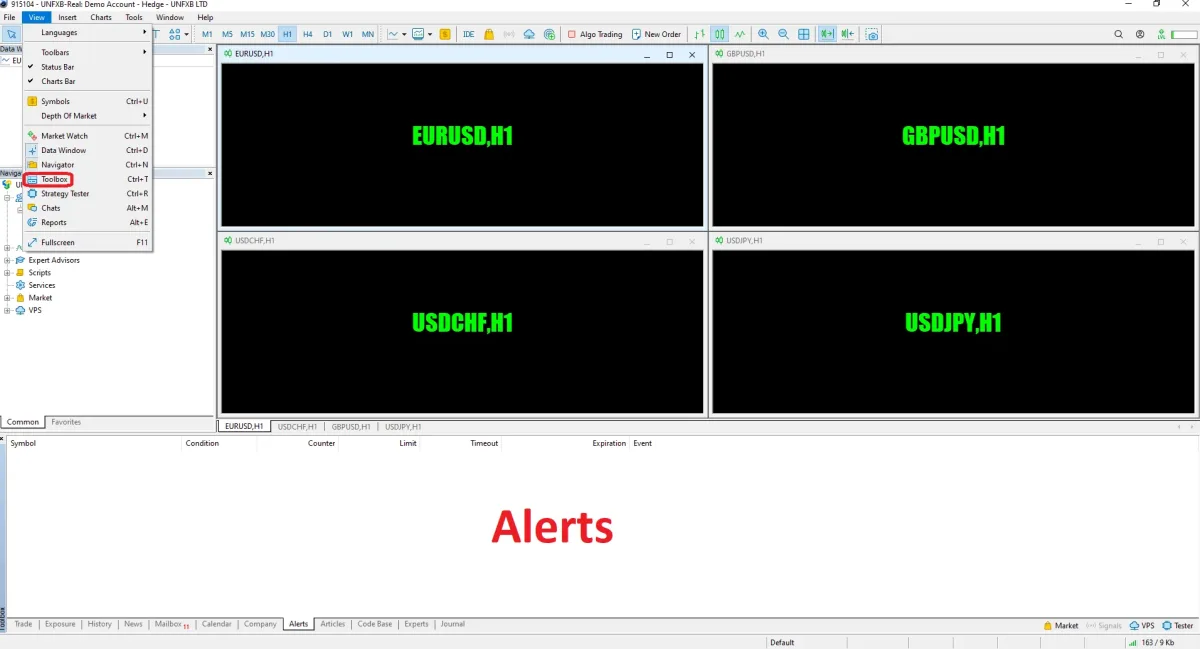
Task: Select the M1 timeframe
Action: point(207,34)
